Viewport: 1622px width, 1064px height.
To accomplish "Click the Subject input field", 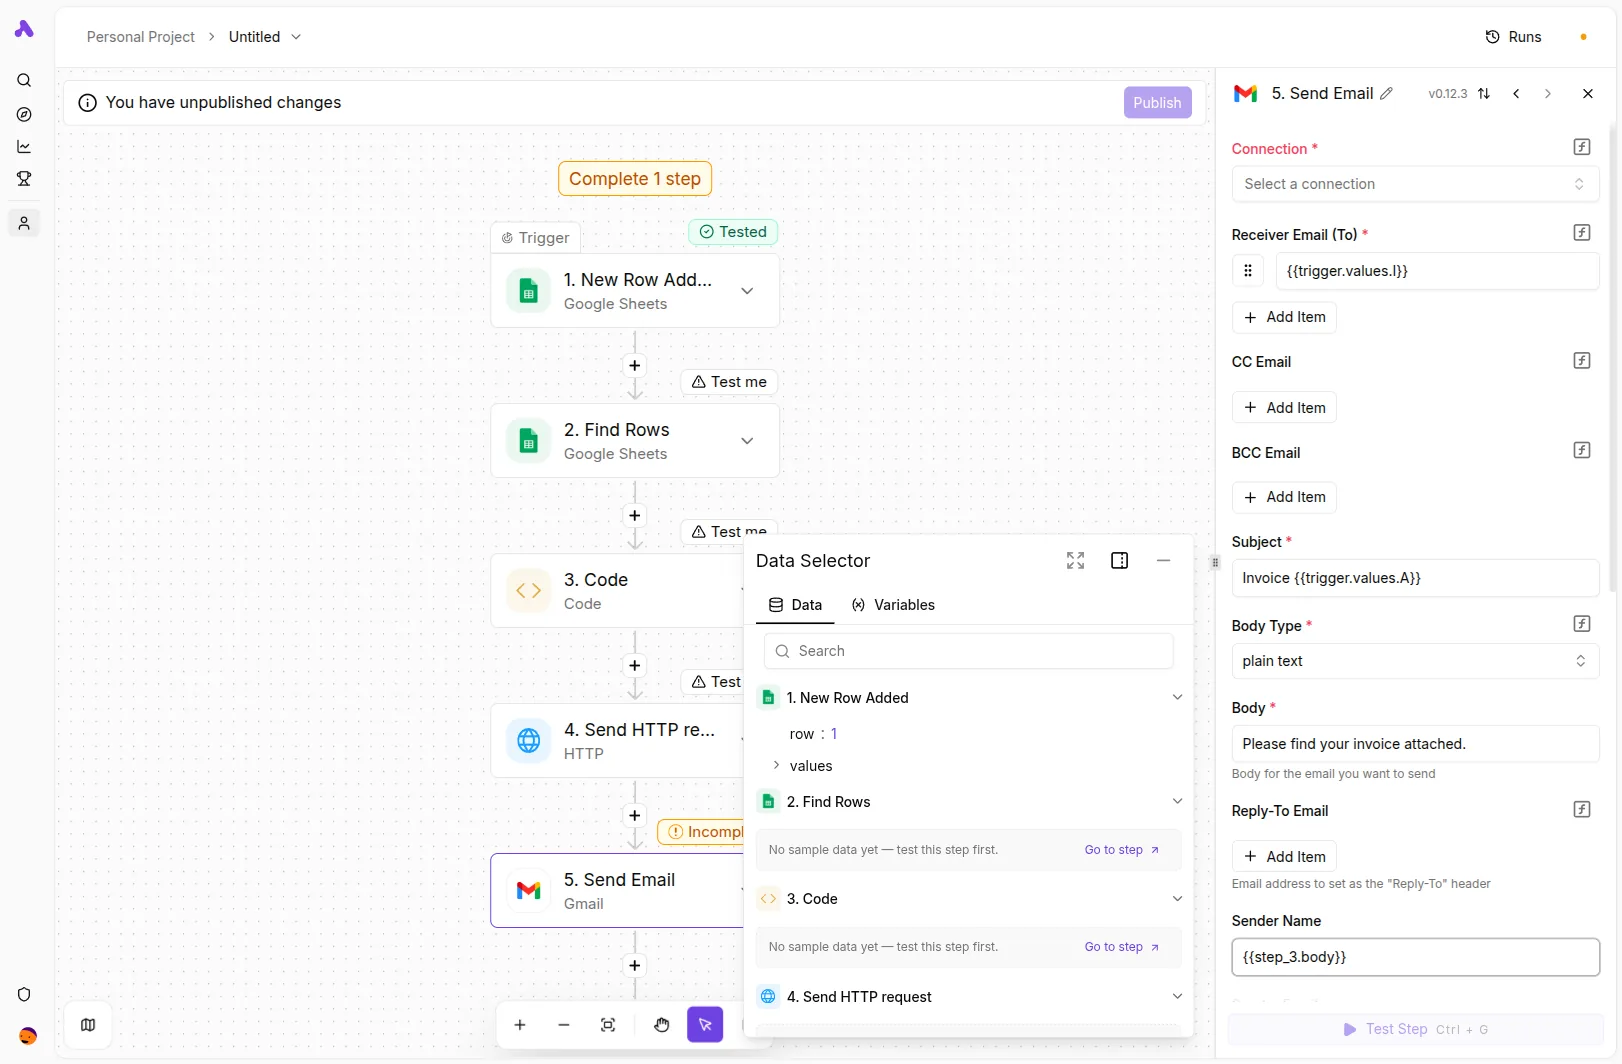I will point(1415,578).
